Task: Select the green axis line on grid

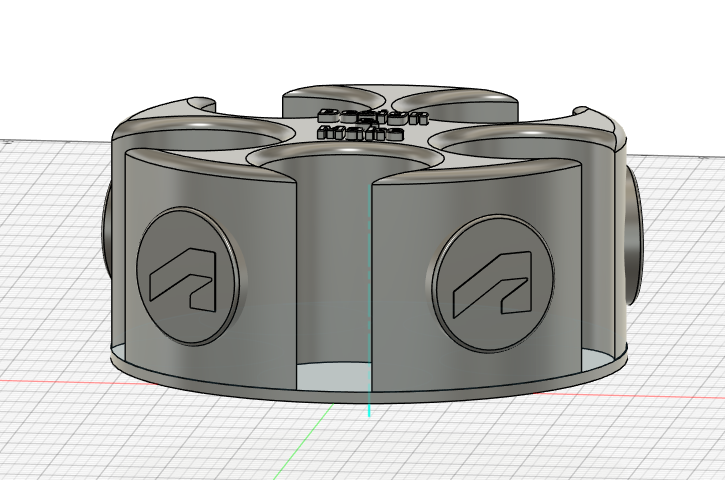Action: 304,441
